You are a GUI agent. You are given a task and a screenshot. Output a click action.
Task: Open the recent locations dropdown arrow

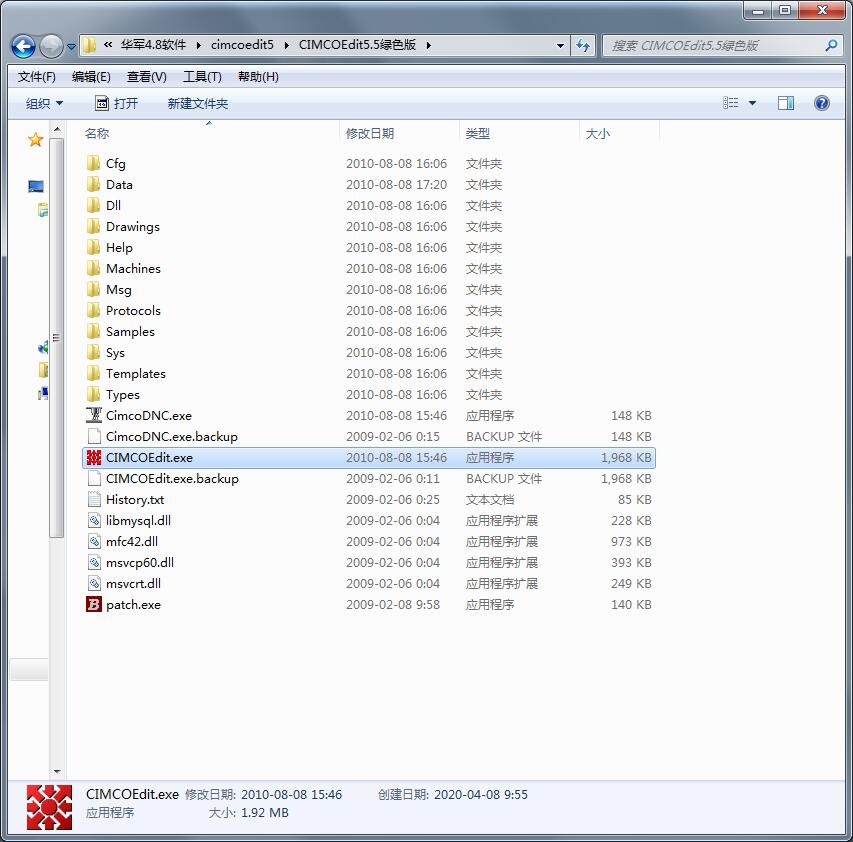[71, 47]
